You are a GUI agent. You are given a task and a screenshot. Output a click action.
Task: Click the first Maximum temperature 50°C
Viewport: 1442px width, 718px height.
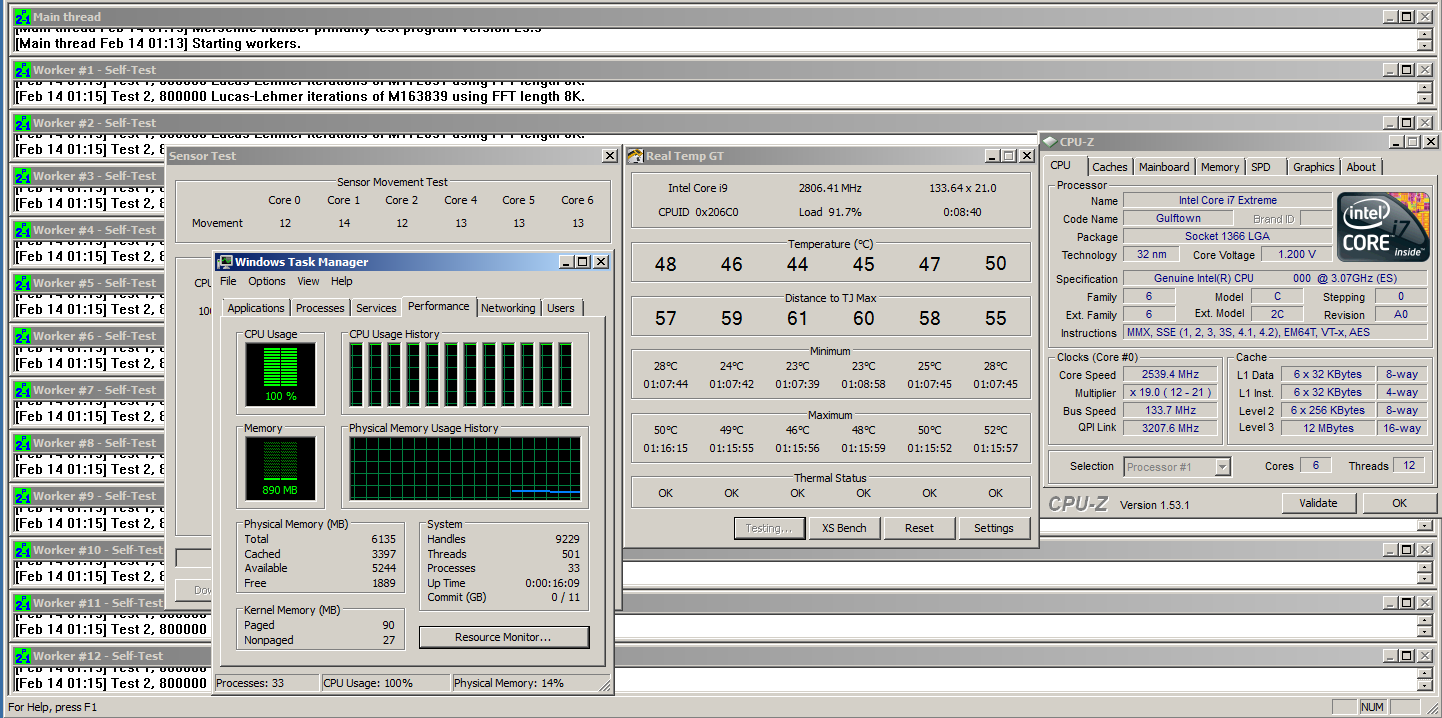click(x=665, y=430)
